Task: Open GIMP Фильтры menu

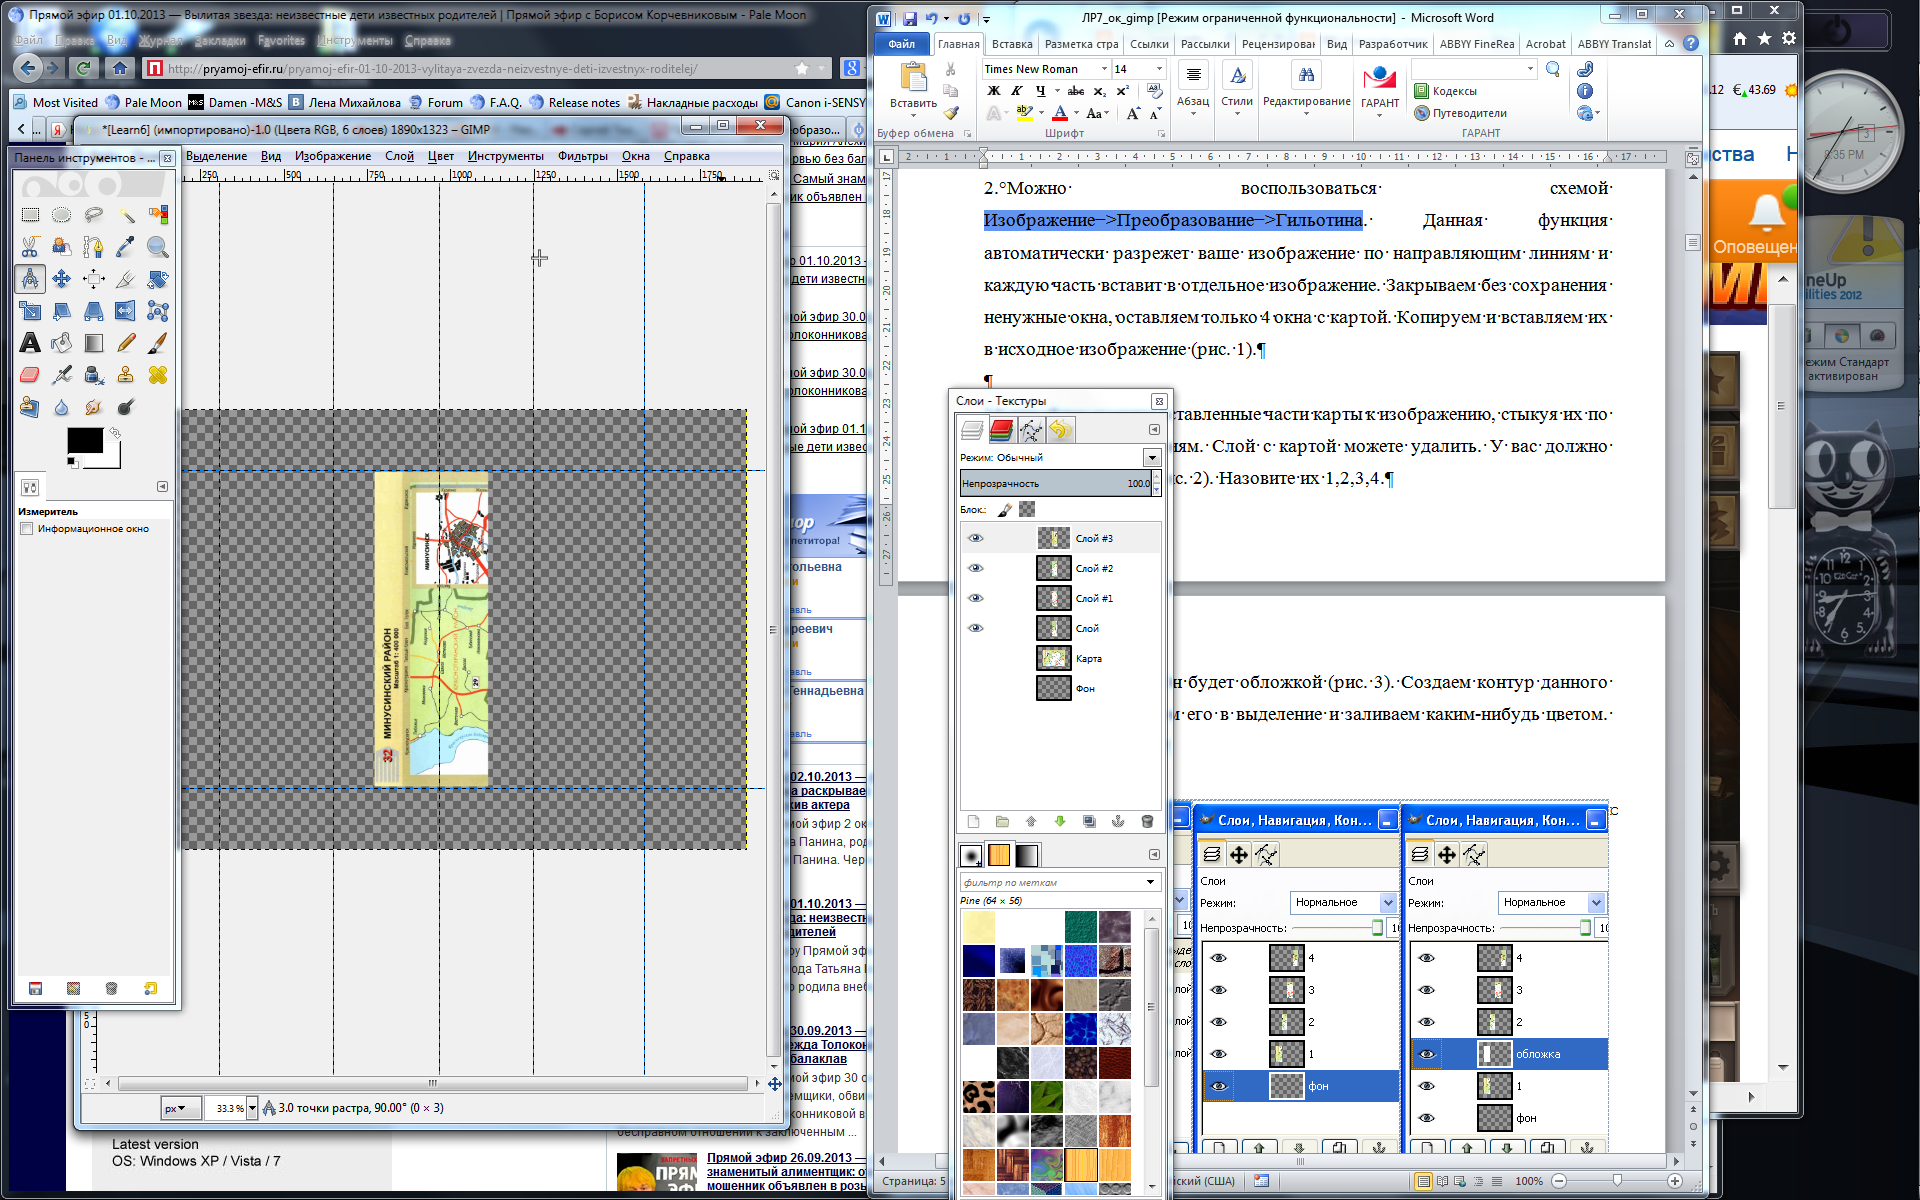Action: (x=583, y=156)
